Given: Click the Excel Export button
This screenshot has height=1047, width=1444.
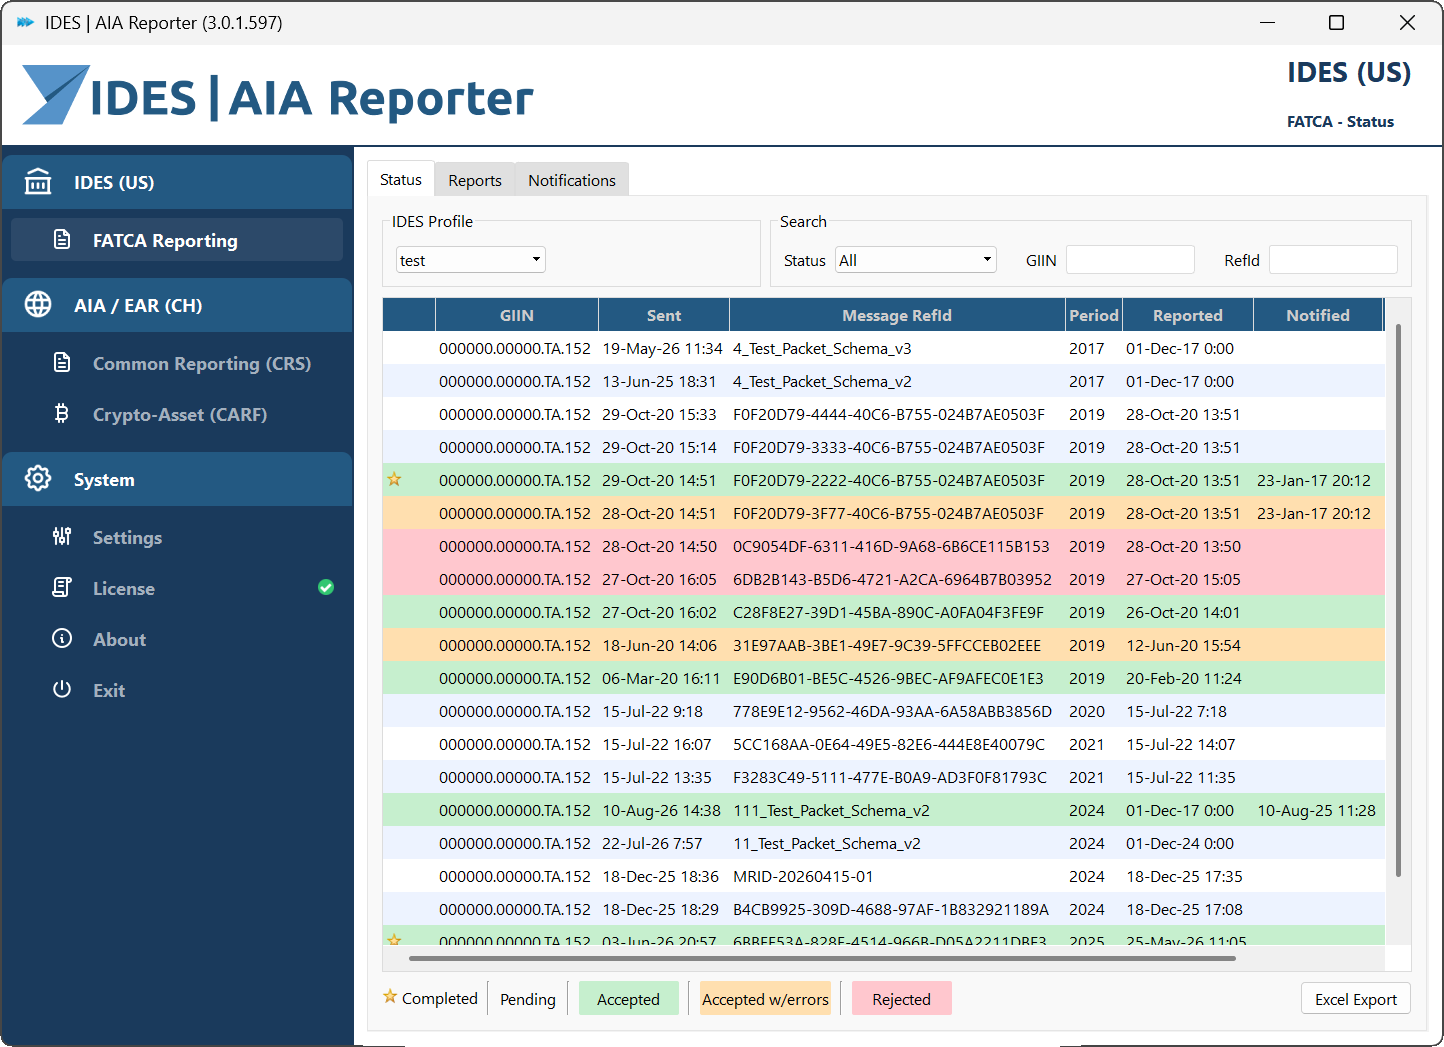Looking at the screenshot, I should coord(1356,999).
